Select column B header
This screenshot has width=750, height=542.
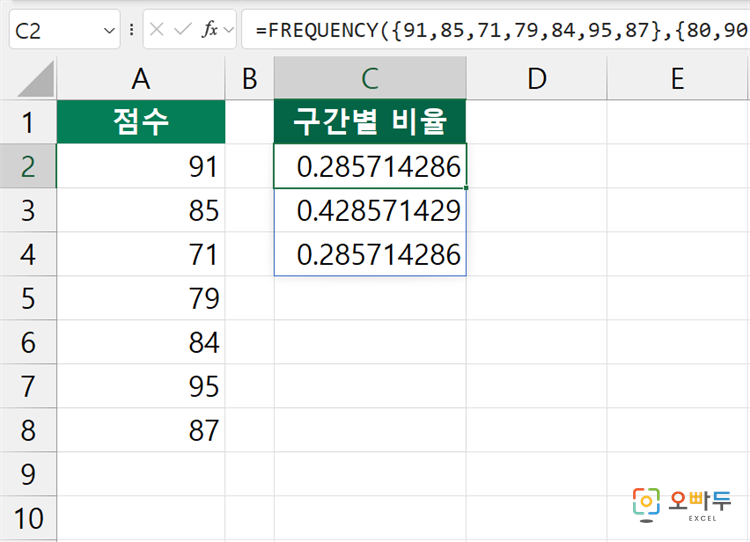point(250,78)
